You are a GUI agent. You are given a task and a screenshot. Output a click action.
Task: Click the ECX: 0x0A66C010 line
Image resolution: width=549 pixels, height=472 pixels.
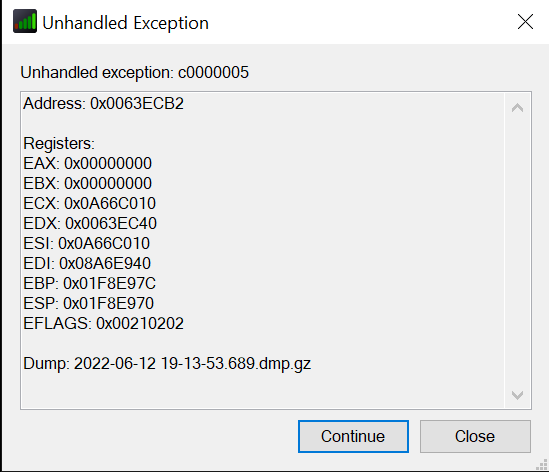pos(89,203)
